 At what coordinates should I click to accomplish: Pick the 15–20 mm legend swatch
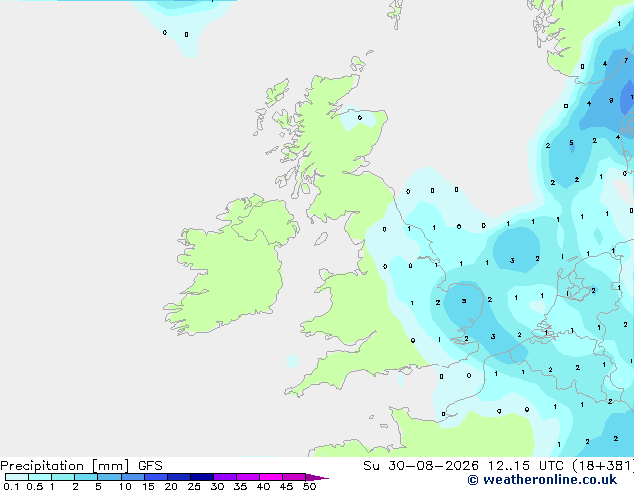[156, 477]
